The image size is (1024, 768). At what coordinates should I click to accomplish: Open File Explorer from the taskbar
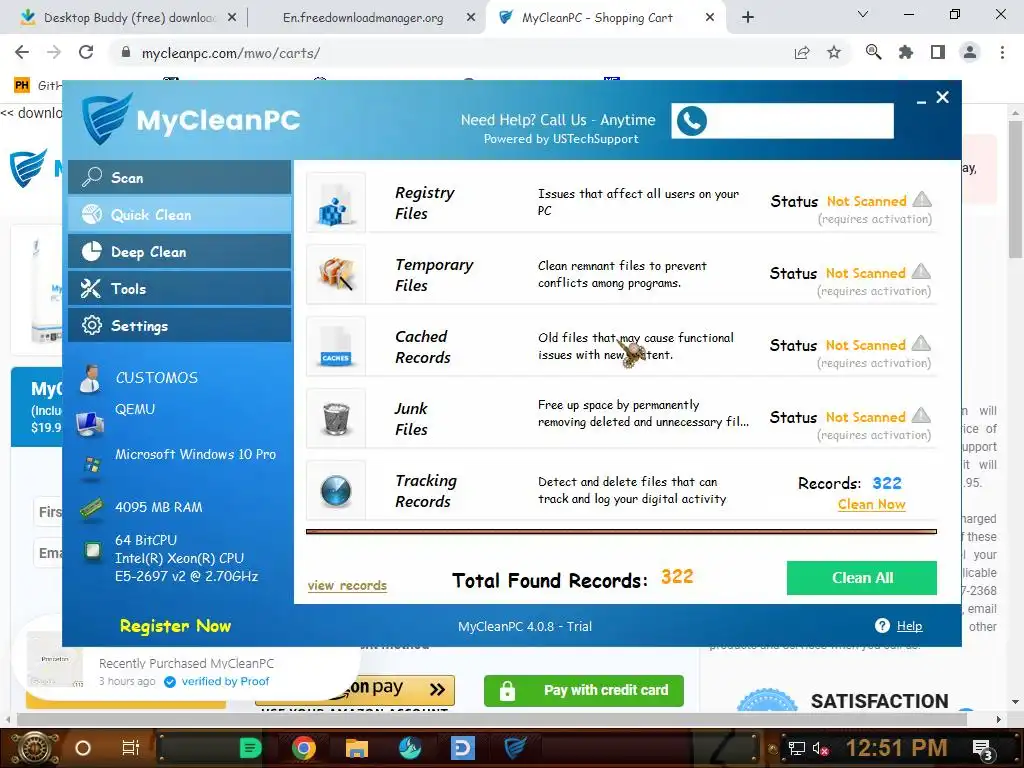tap(357, 748)
